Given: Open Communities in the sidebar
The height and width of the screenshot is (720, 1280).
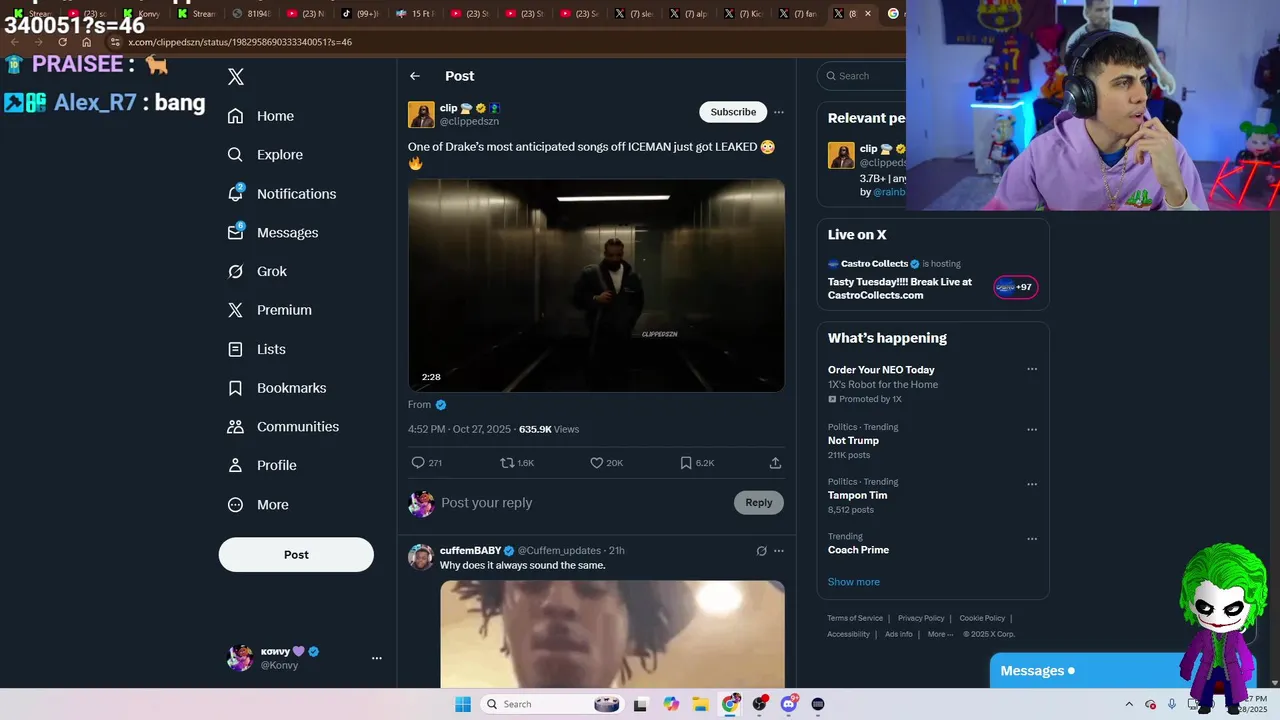Looking at the screenshot, I should [x=283, y=427].
